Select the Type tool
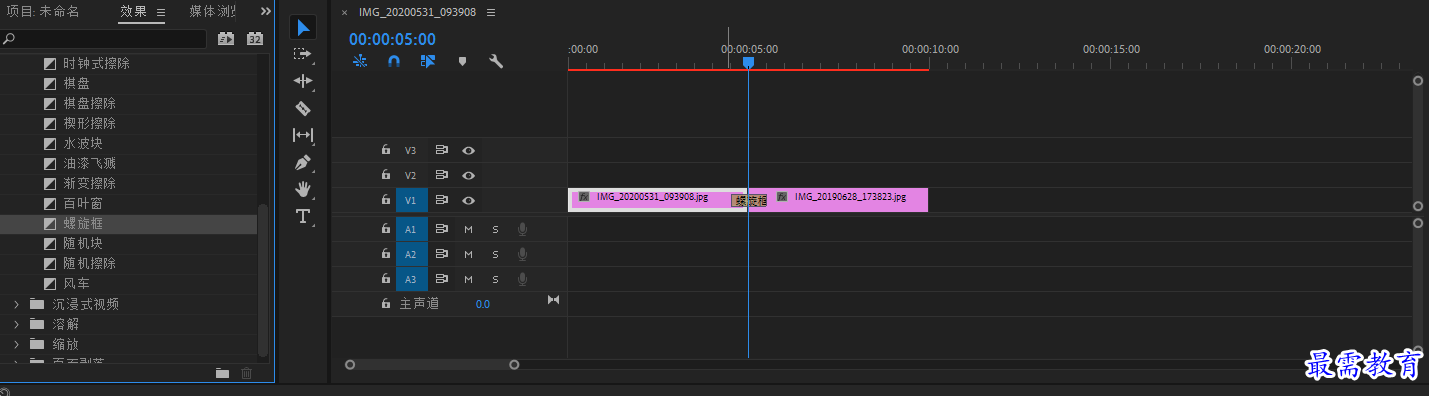Image resolution: width=1429 pixels, height=396 pixels. click(x=303, y=216)
